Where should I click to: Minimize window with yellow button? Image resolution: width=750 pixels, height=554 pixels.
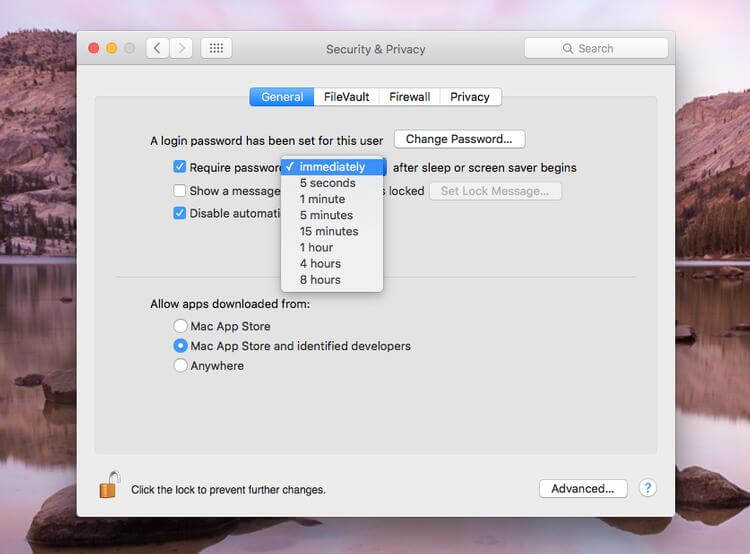click(111, 48)
